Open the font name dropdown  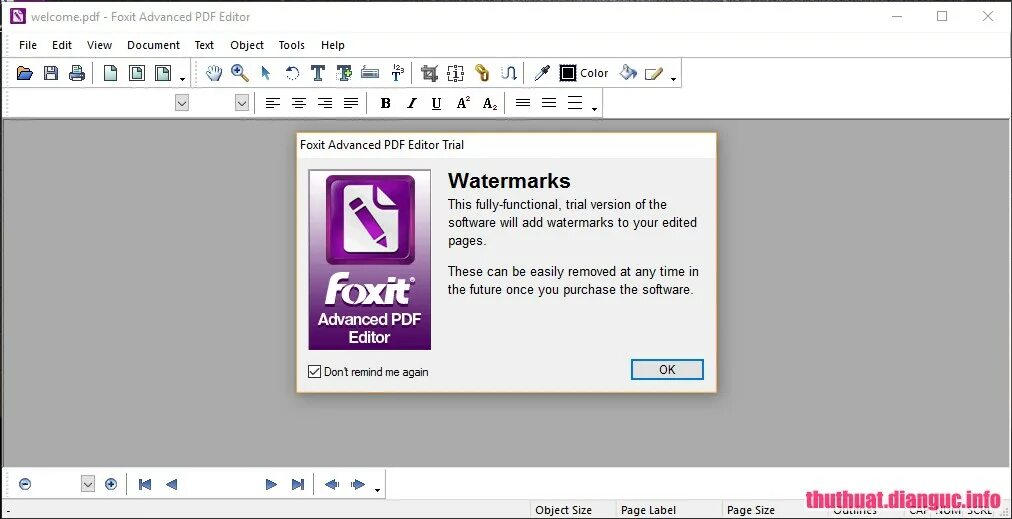coord(182,103)
